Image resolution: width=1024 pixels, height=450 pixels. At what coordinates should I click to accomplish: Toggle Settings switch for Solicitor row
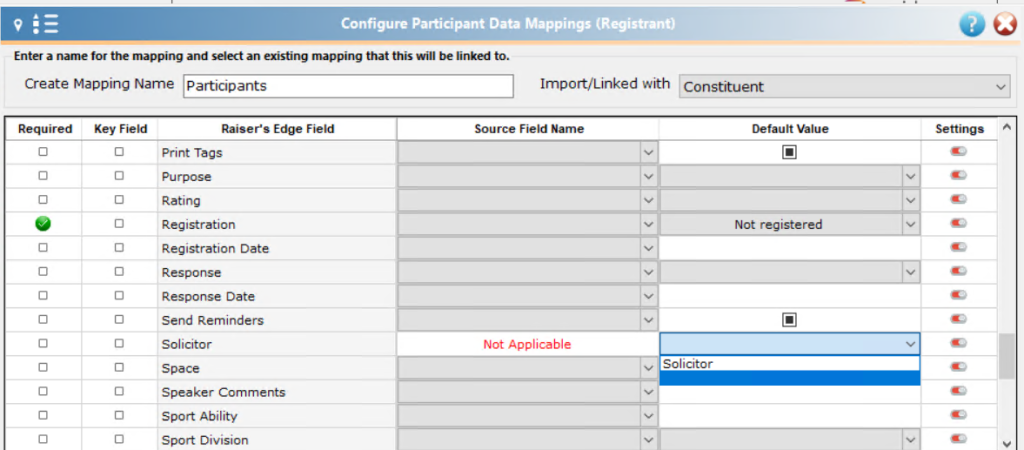(959, 343)
